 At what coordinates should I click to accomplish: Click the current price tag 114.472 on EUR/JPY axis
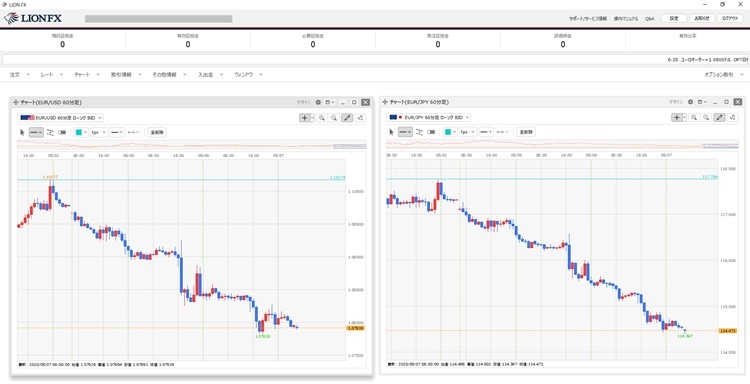click(728, 331)
